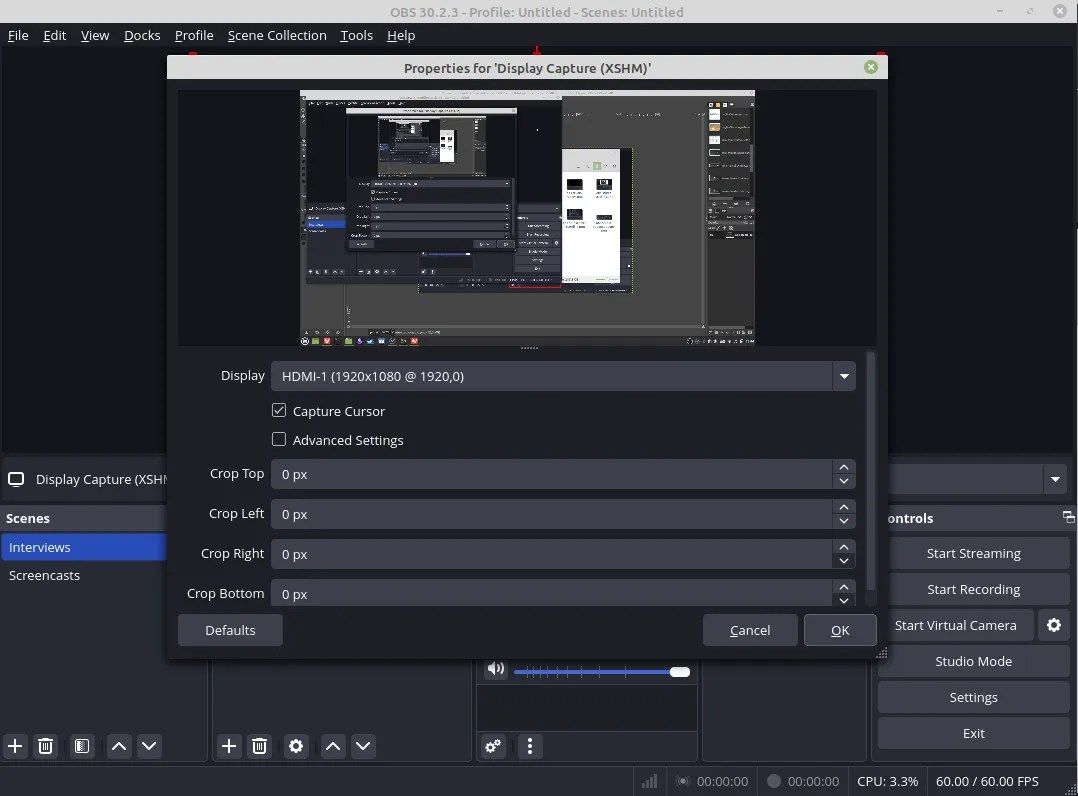
Task: Mute the audio source speaker icon
Action: 496,669
